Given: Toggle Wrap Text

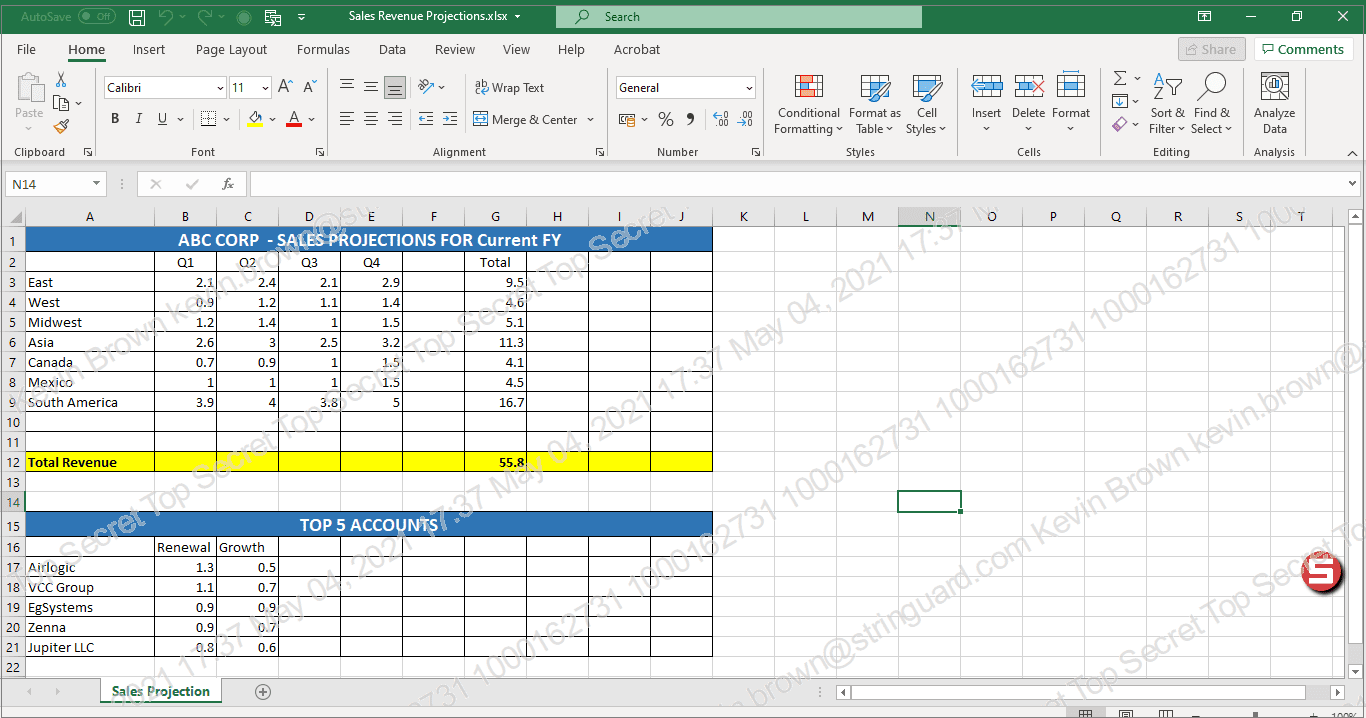Looking at the screenshot, I should (509, 88).
